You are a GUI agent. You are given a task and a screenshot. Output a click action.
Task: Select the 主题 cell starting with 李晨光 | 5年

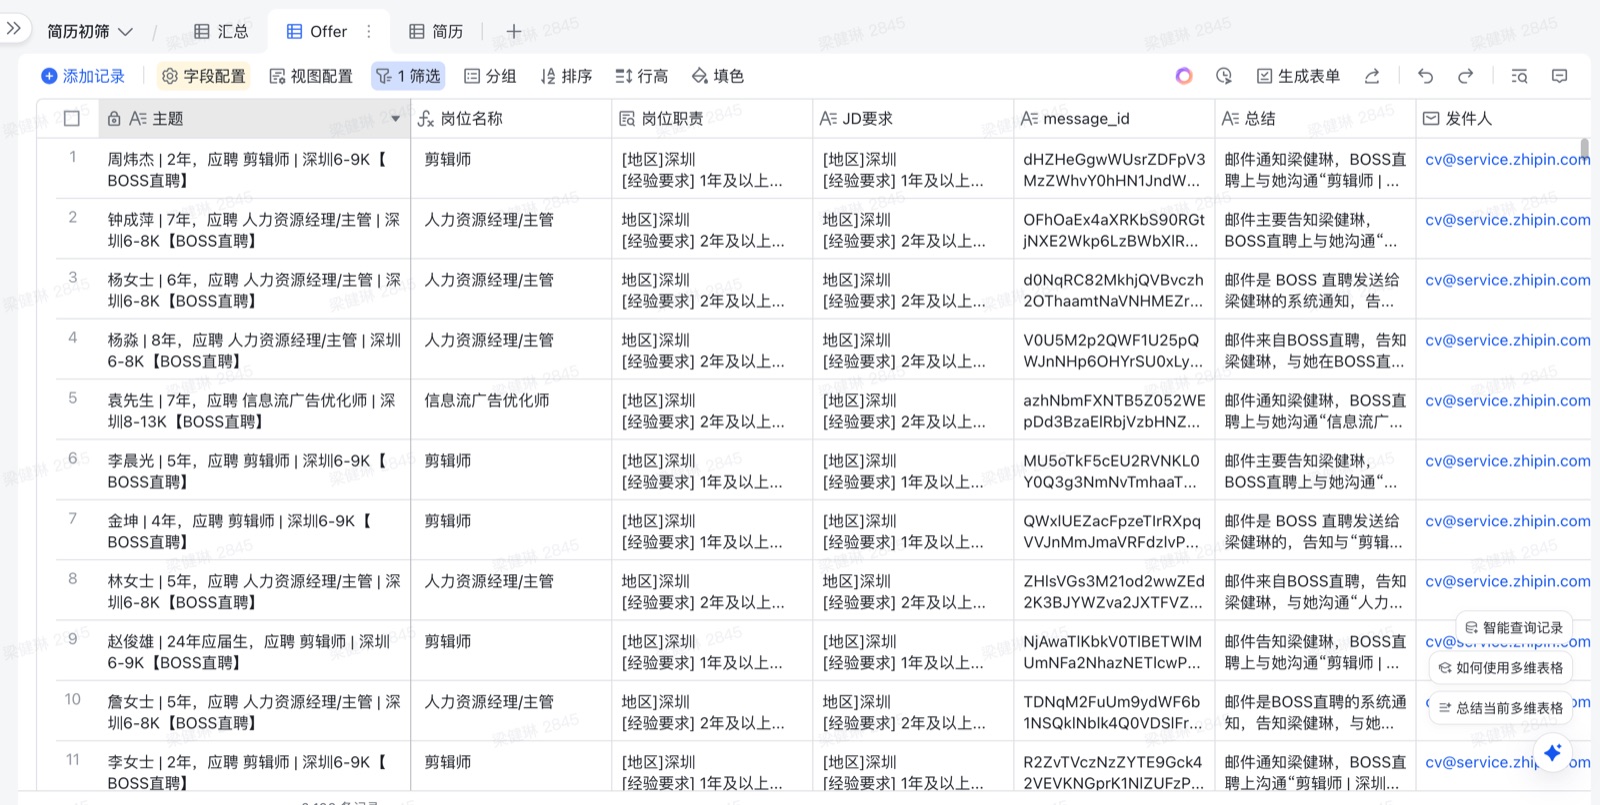254,470
